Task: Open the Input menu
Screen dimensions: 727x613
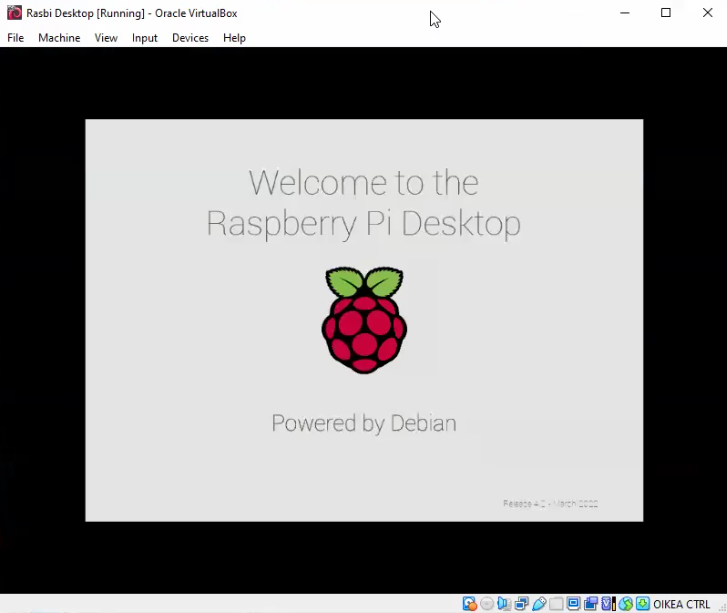Action: 145,38
